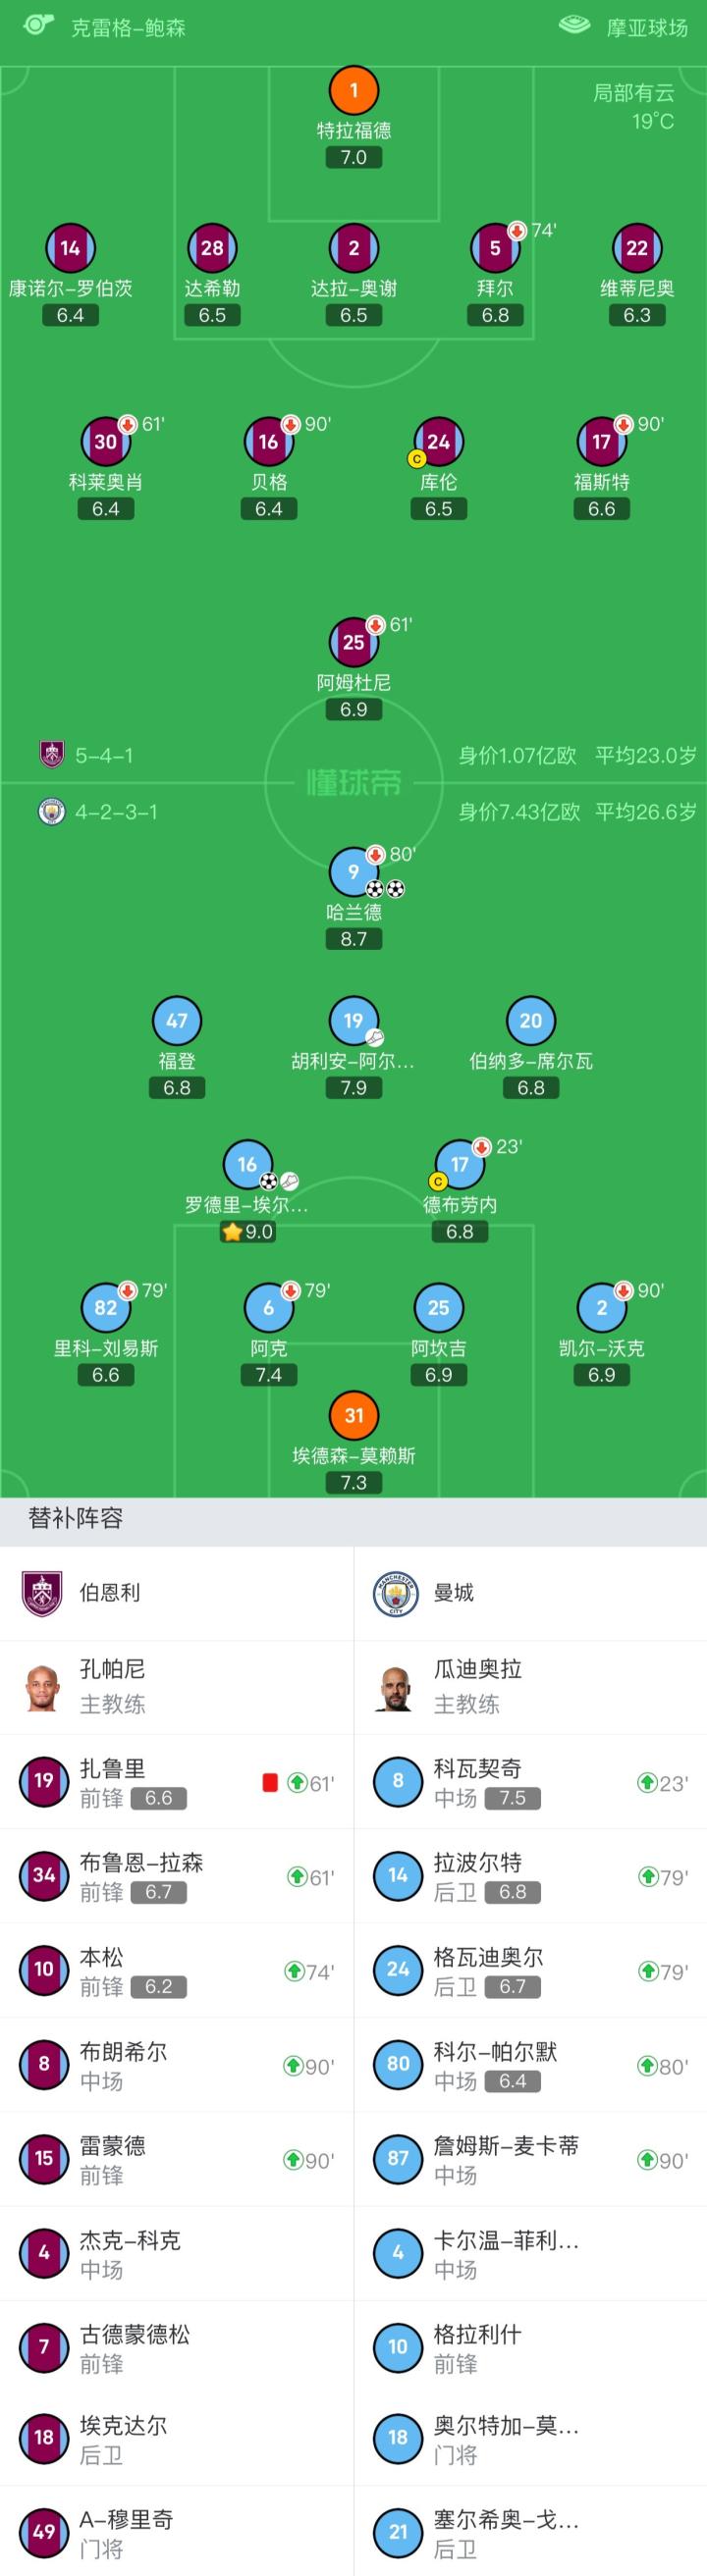Viewport: 707px width, 2576px height.
Task: Tap Rodri's number 16 player badge
Action: 247,1164
